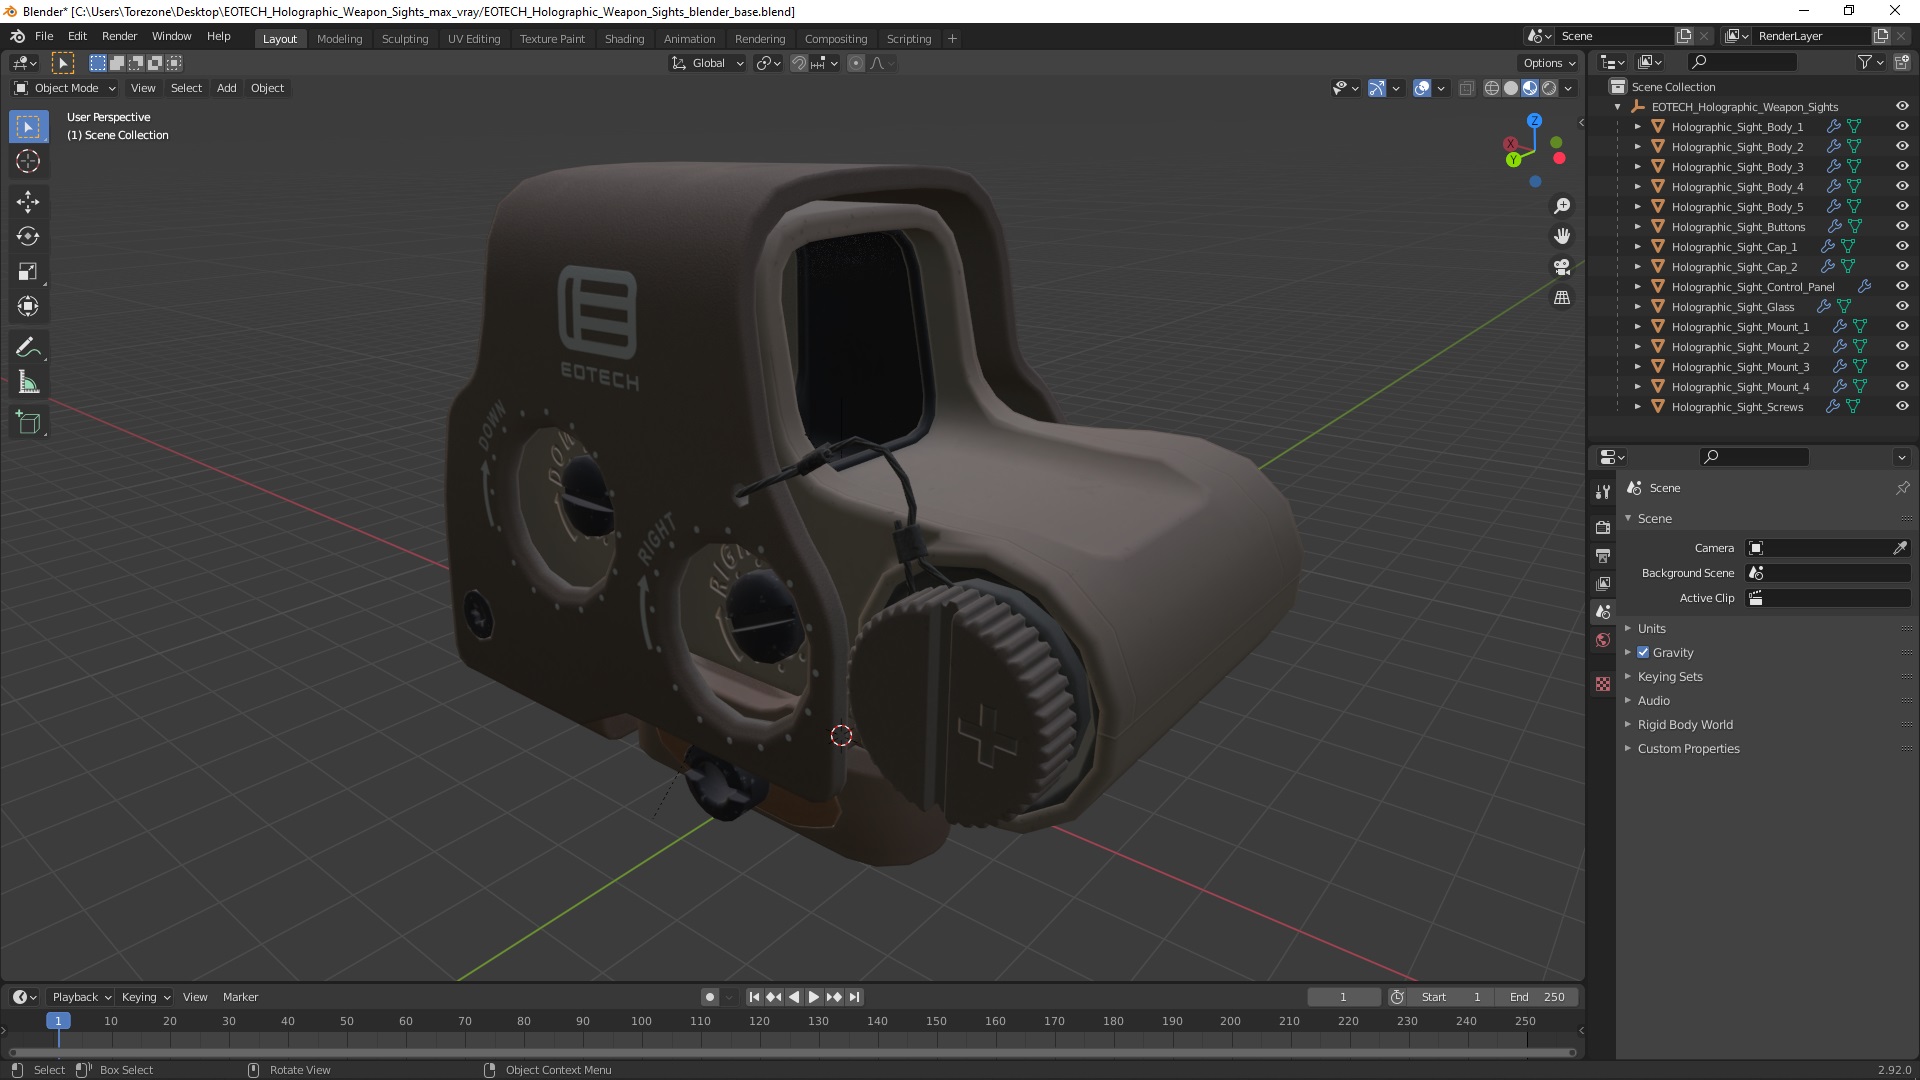1920x1080 pixels.
Task: Switch to the UV Editing workspace tab
Action: (x=473, y=38)
